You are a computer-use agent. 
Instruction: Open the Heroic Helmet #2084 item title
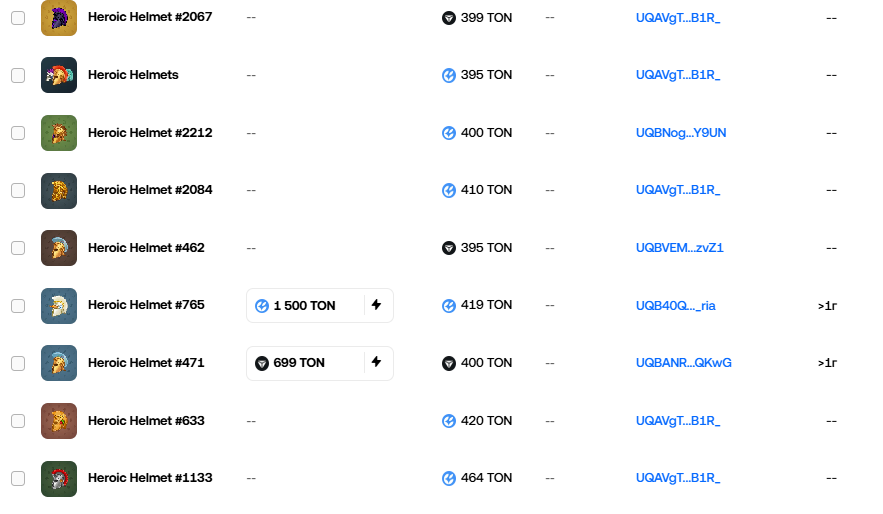[150, 190]
